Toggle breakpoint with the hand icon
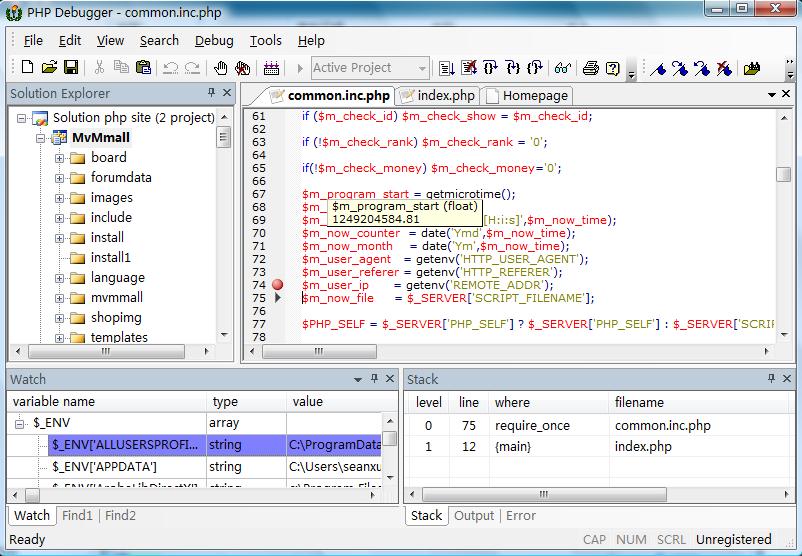Screen dimensions: 802x556 point(220,68)
